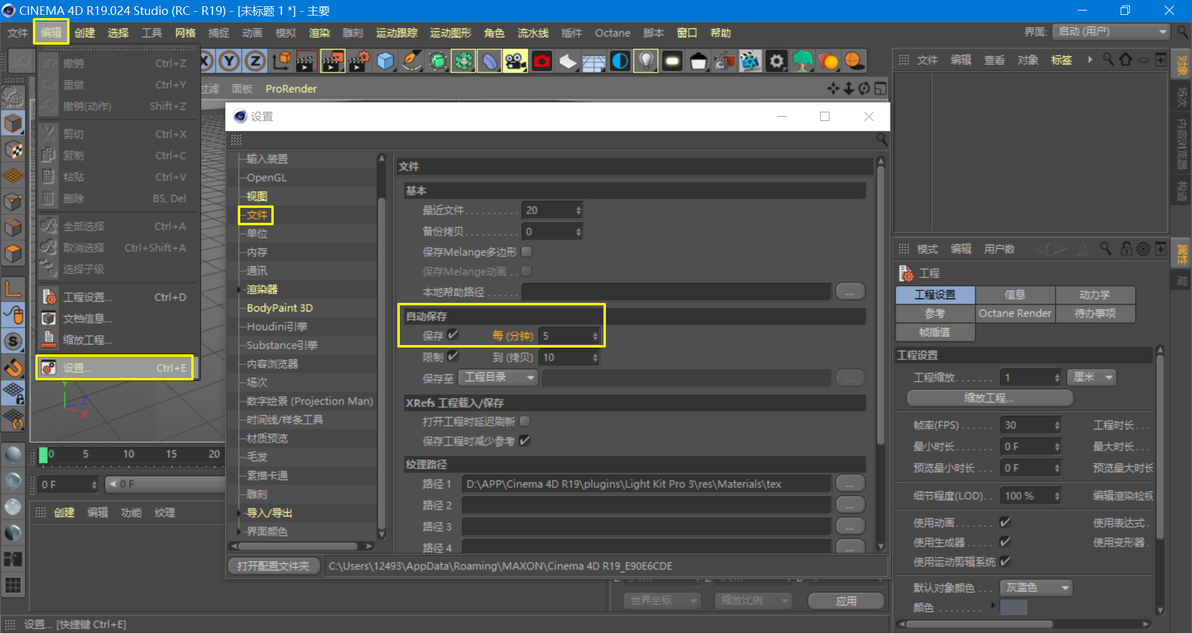
Task: Select the model mode cube icon
Action: tap(13, 123)
